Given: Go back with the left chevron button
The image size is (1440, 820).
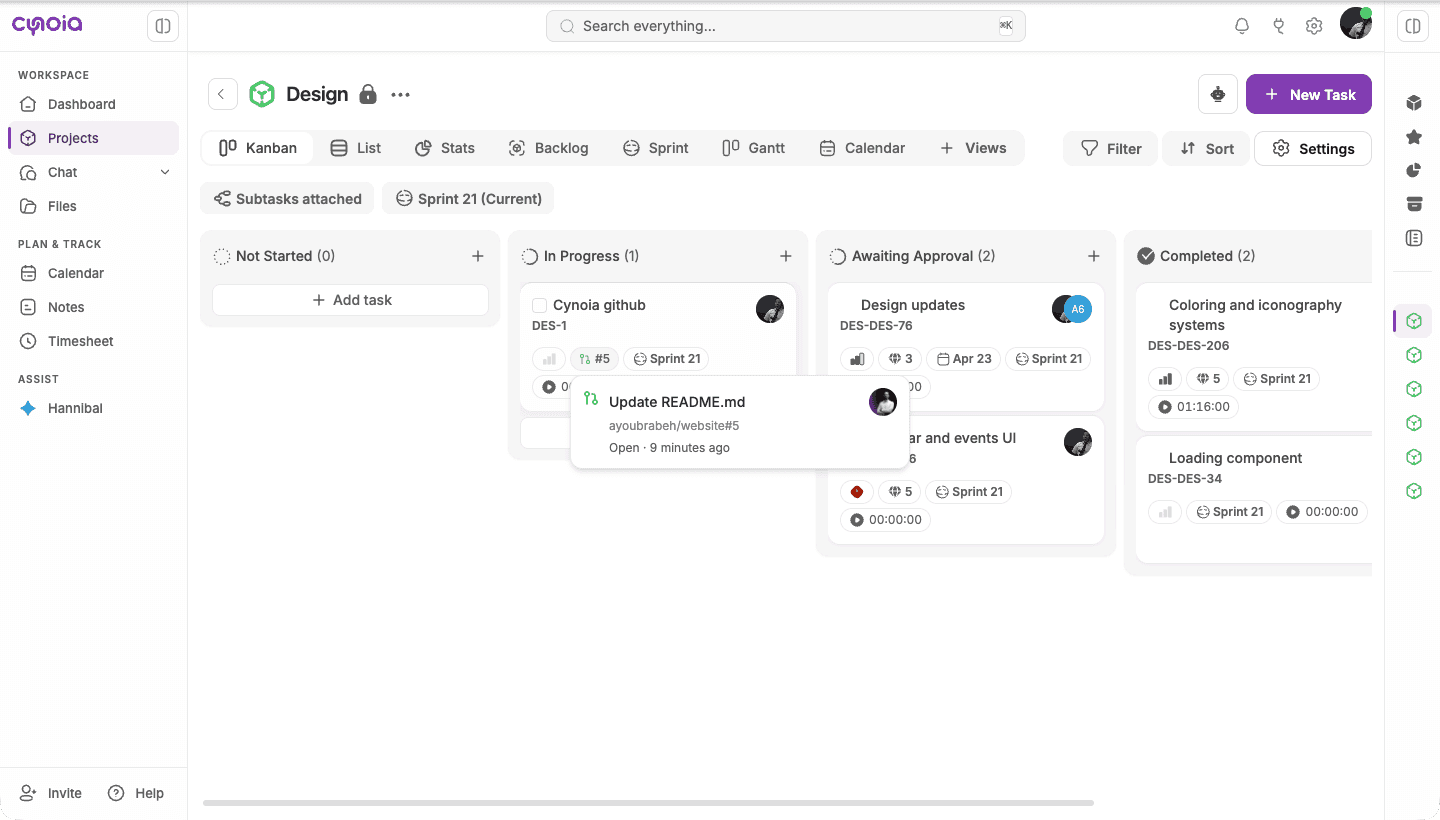Looking at the screenshot, I should click(222, 94).
